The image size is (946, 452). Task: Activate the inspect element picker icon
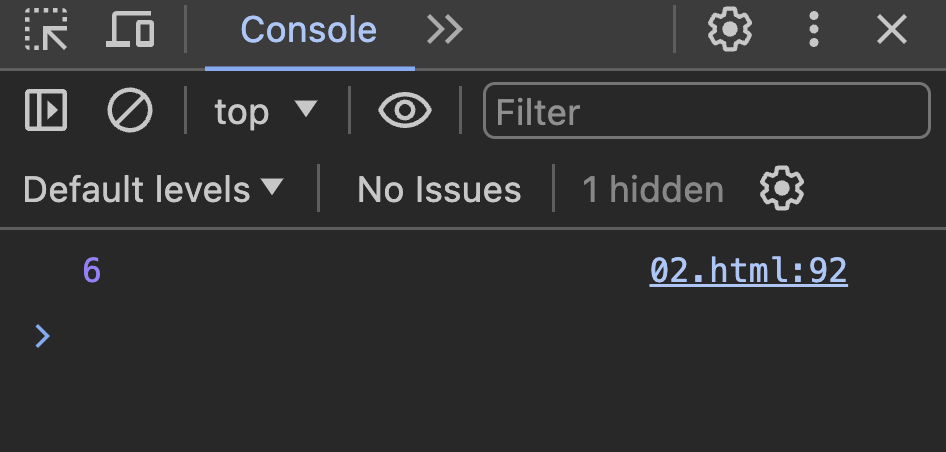pos(46,29)
